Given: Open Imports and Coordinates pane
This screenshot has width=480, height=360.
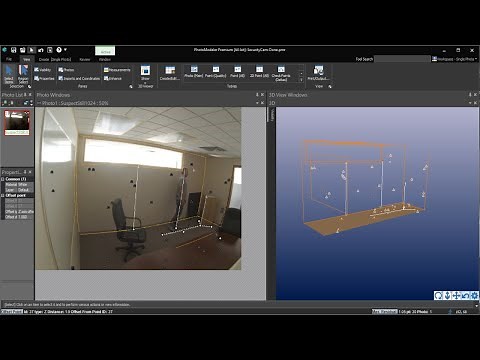Looking at the screenshot, I should pos(79,78).
